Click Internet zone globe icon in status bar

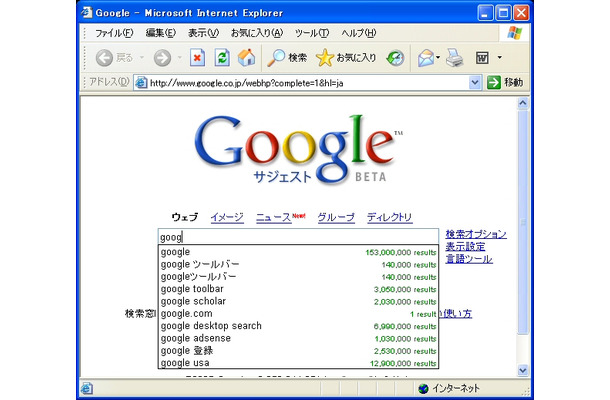tap(423, 388)
